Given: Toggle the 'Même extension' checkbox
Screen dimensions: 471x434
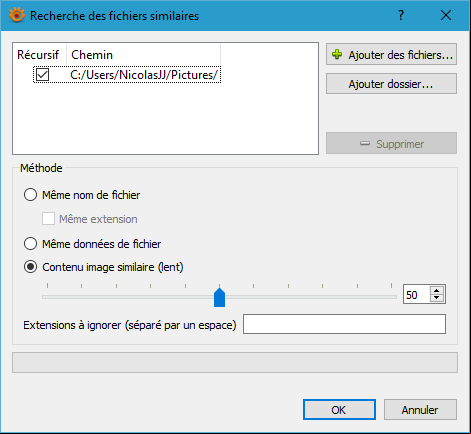Looking at the screenshot, I should pyautogui.click(x=48, y=219).
